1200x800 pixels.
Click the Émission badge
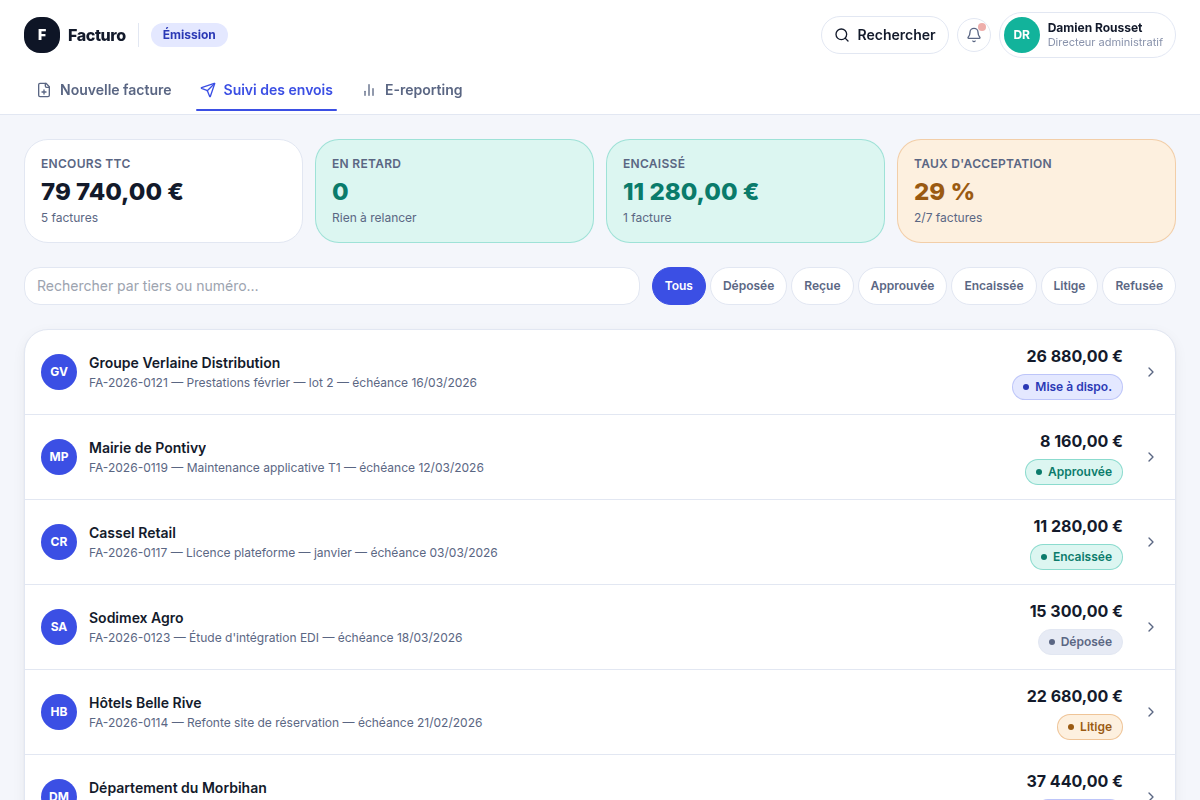[189, 35]
